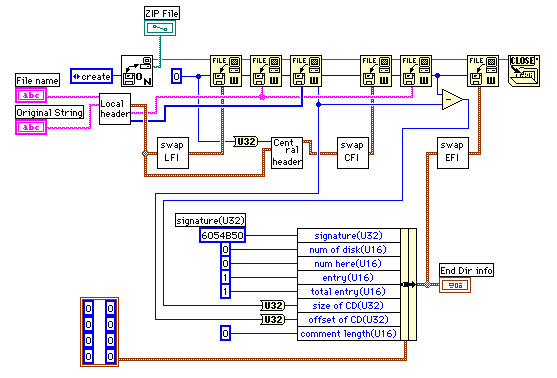Select the comment length(U16) bundle element
Viewport: 557px width, 378px height.
tap(348, 334)
